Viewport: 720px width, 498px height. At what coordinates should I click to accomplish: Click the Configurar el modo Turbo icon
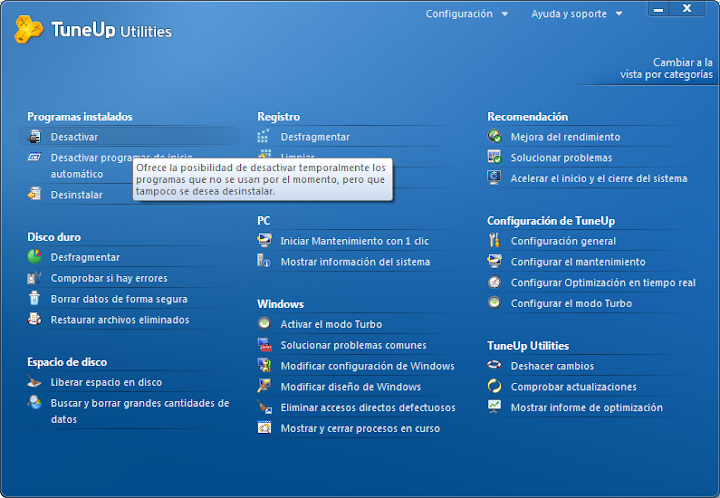click(x=494, y=303)
